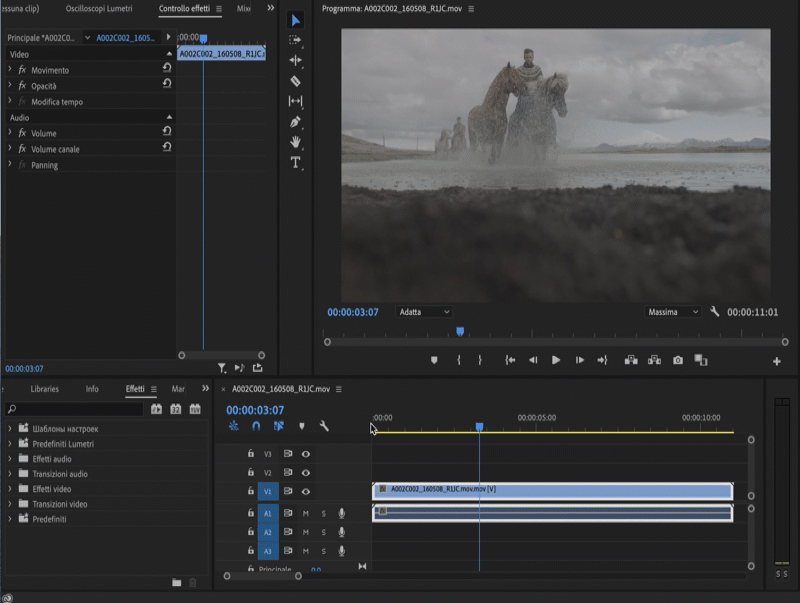Click the A002C002 video clip on V1

tap(552, 490)
